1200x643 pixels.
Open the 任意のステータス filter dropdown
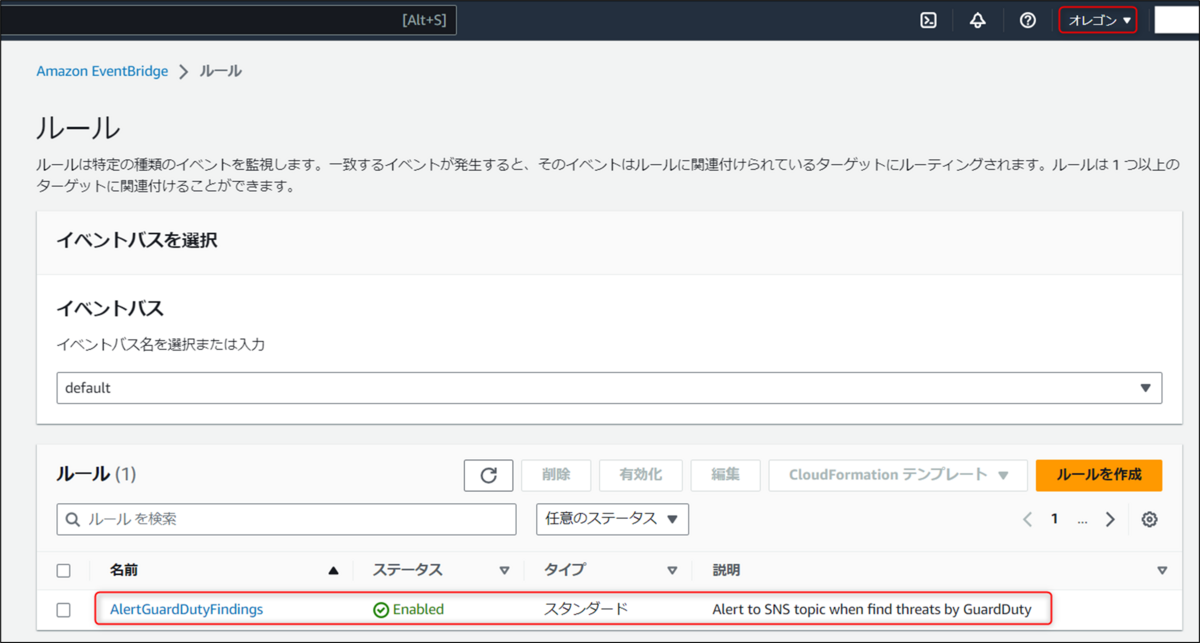point(612,519)
